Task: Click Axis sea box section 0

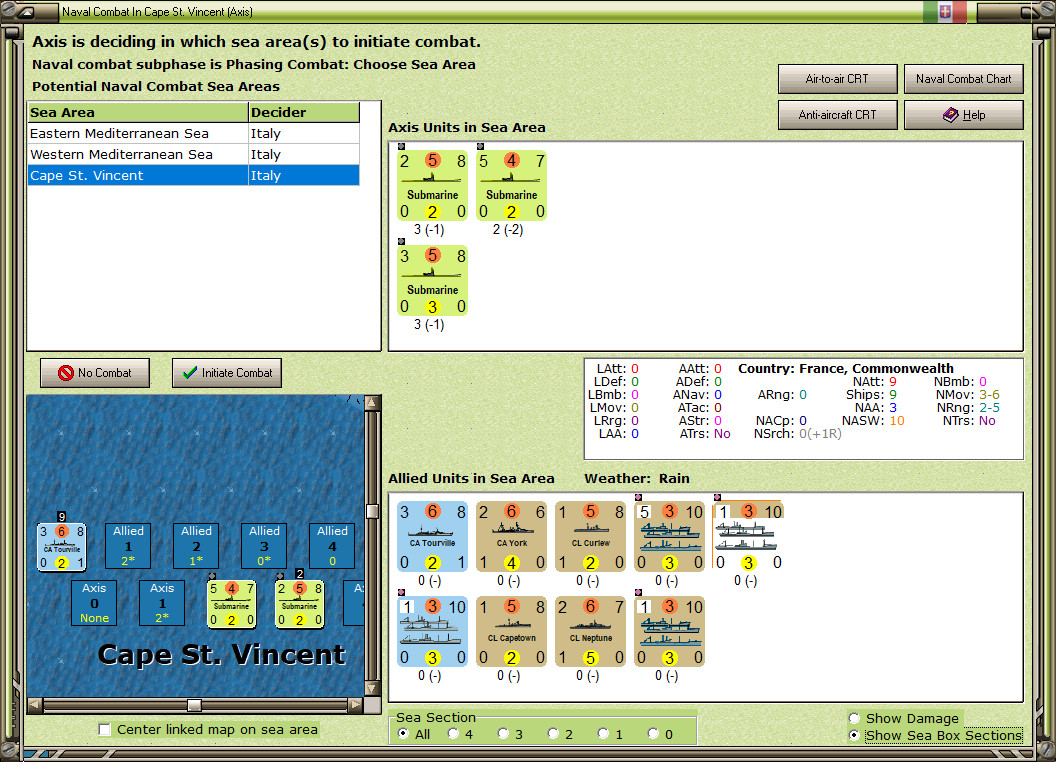Action: [94, 603]
